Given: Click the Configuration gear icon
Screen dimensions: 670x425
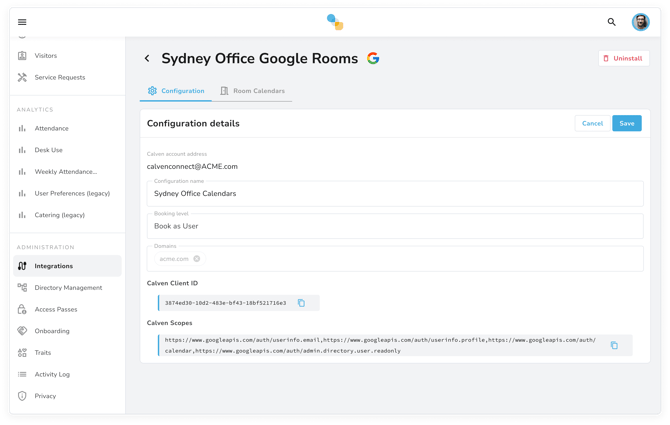Looking at the screenshot, I should 152,91.
